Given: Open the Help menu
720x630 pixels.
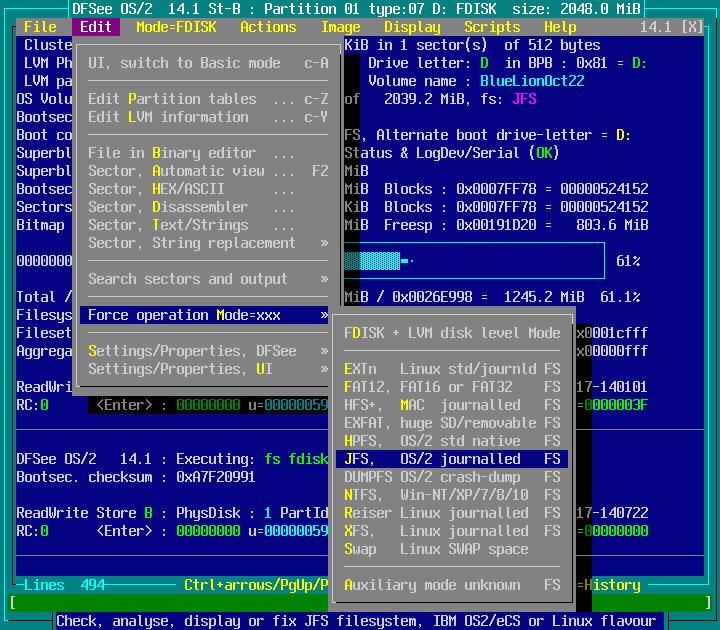Looking at the screenshot, I should pos(560,27).
